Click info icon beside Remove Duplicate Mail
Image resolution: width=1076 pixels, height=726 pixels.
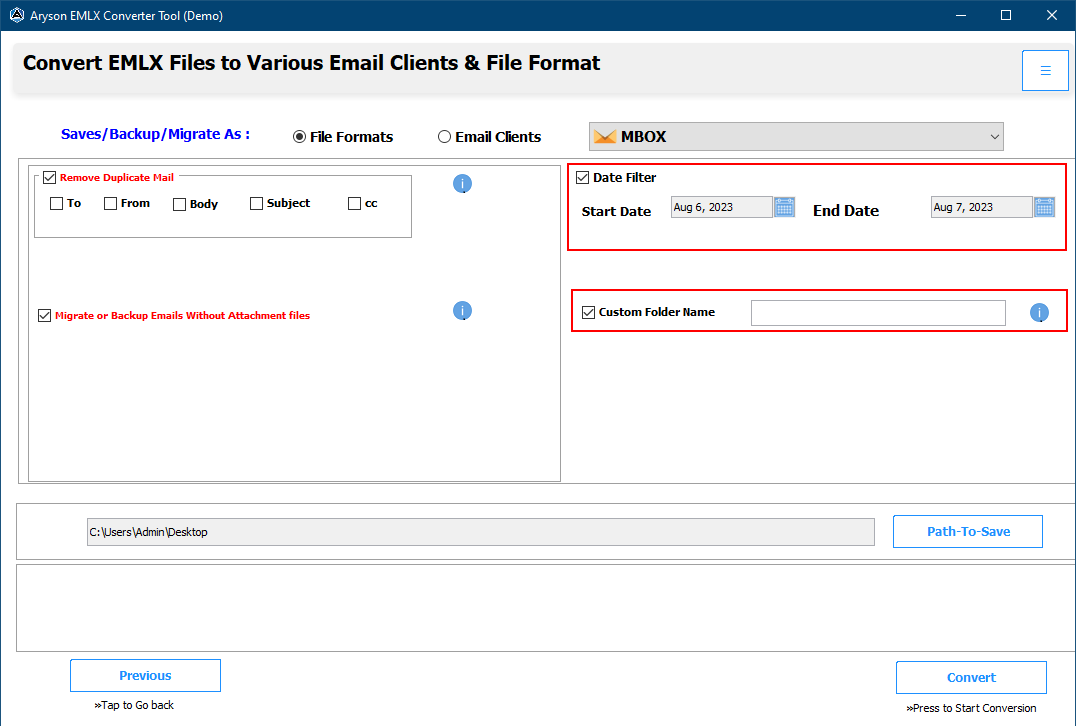(463, 184)
